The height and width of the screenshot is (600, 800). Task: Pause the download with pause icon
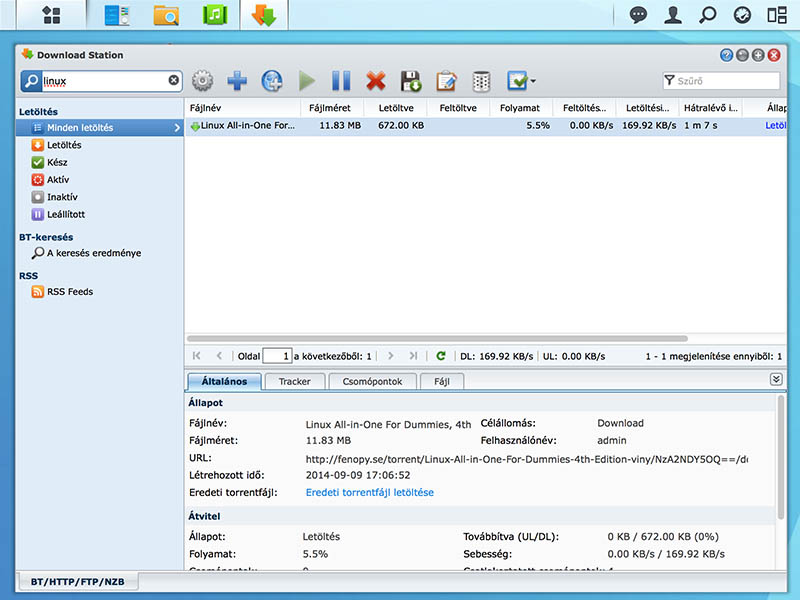click(x=341, y=81)
